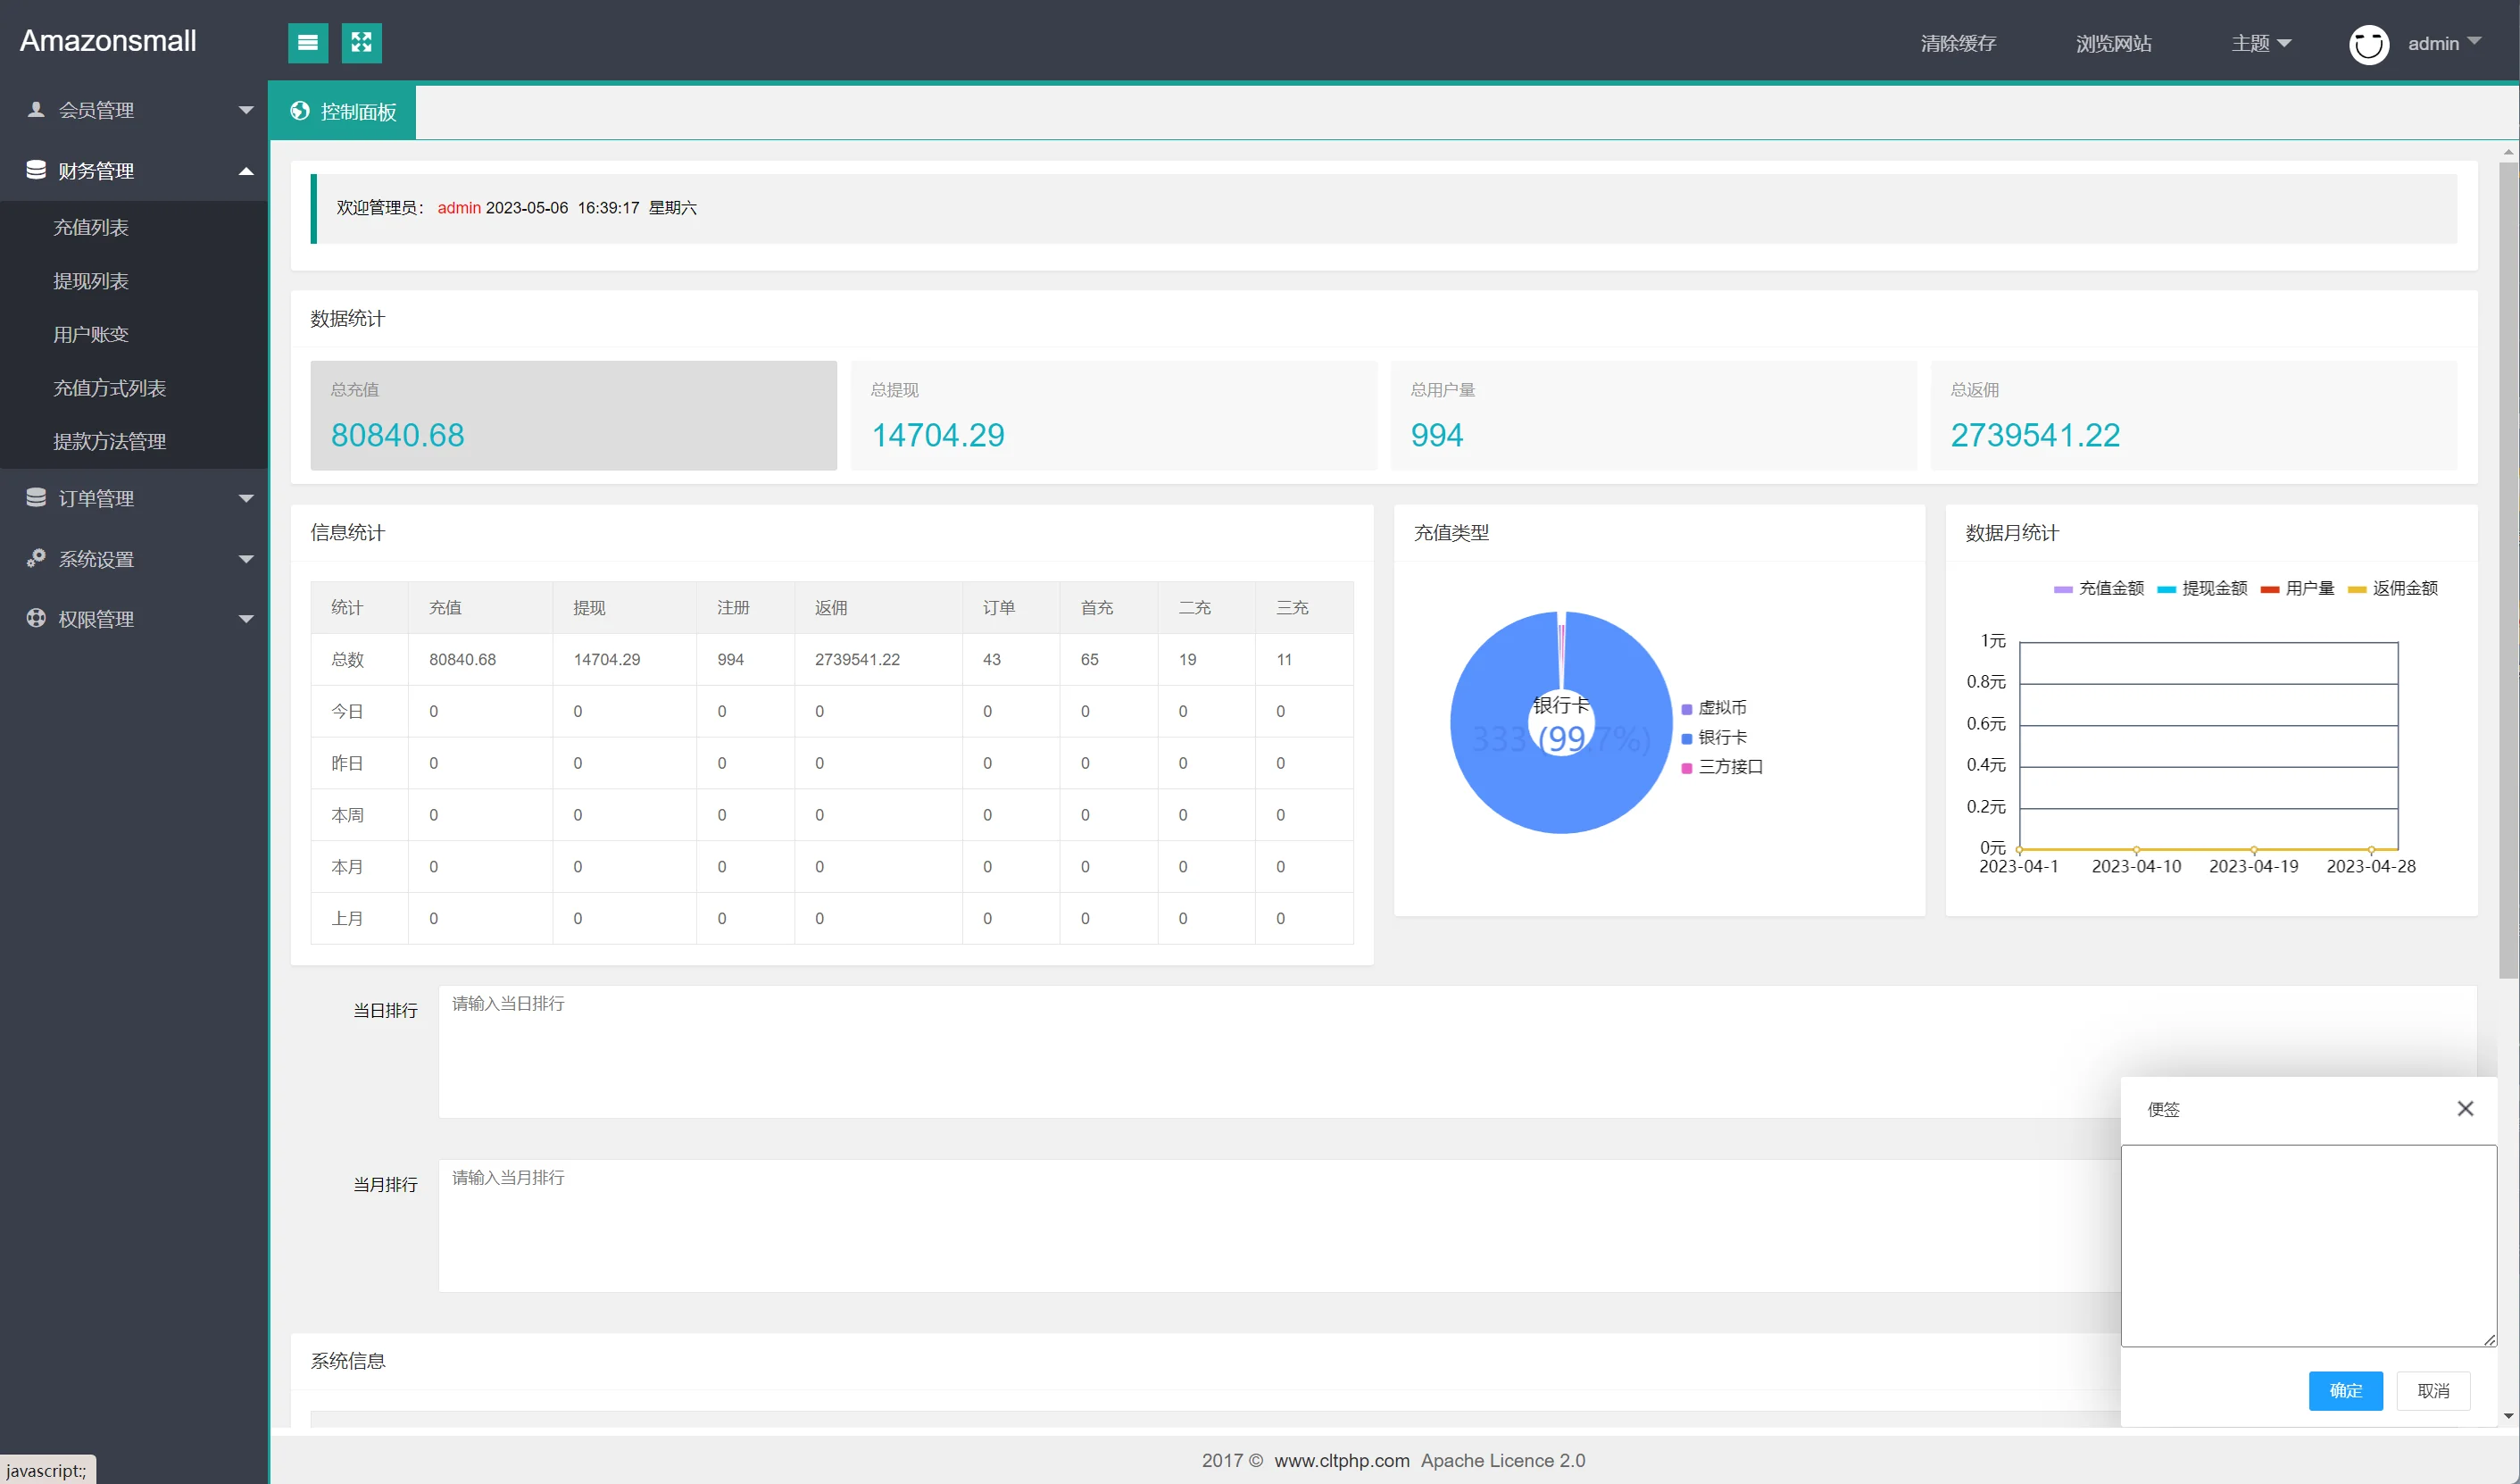The width and height of the screenshot is (2520, 1484).
Task: Click the 权限管理 icon in sidebar
Action: click(36, 618)
